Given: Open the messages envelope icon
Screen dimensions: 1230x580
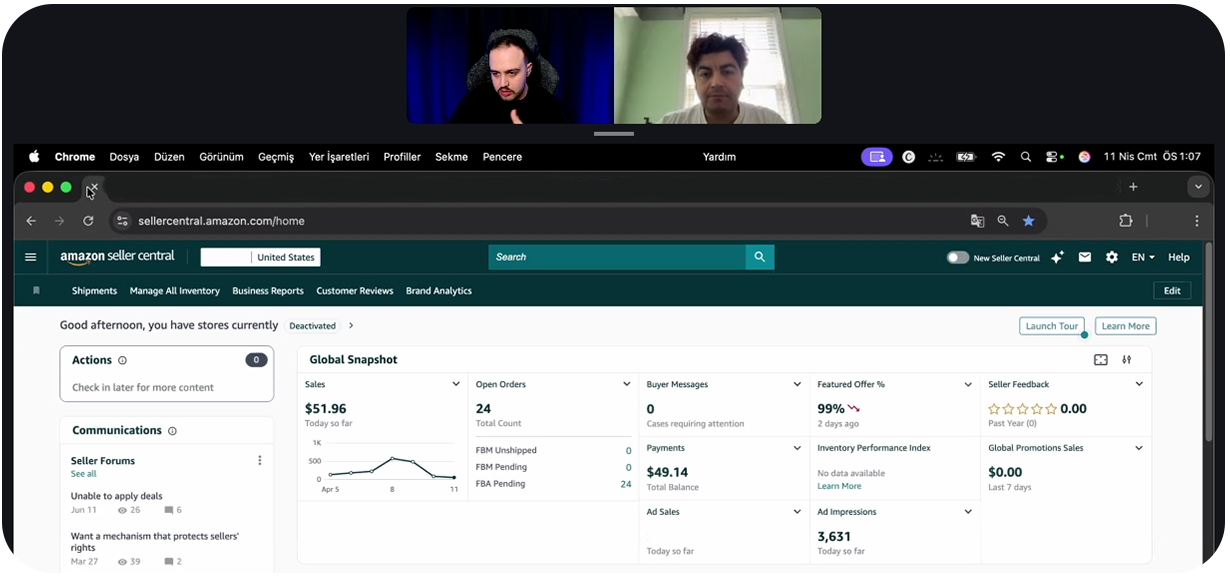Looking at the screenshot, I should pyautogui.click(x=1085, y=257).
